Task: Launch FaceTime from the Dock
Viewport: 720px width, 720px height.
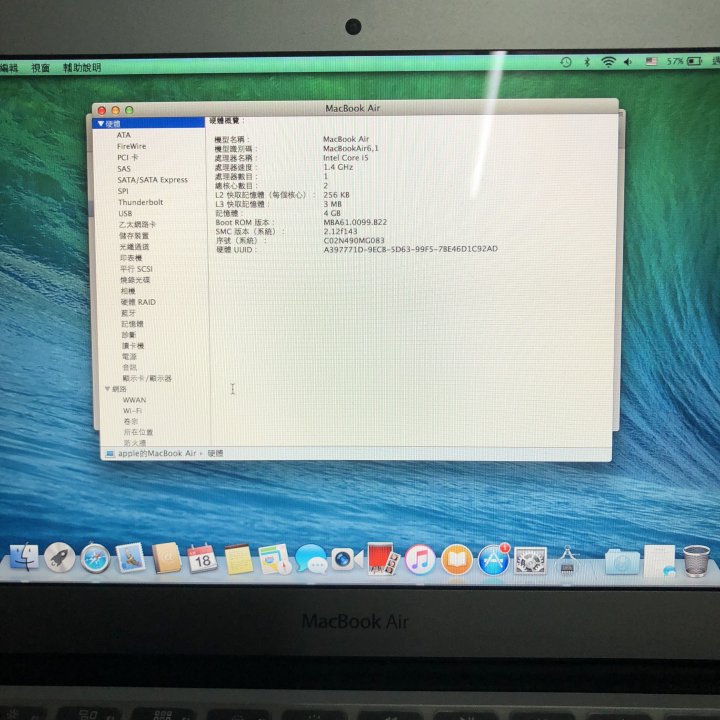Action: tap(347, 559)
